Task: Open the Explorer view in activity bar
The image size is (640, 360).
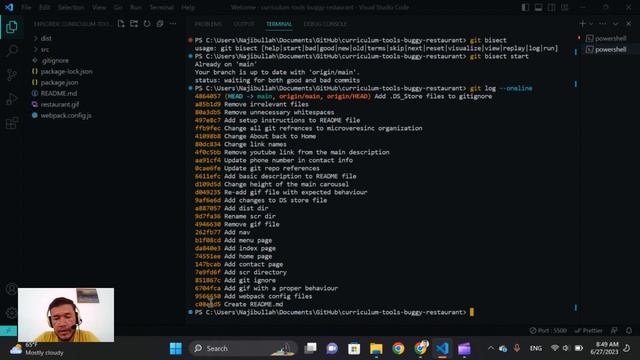Action: tap(11, 27)
